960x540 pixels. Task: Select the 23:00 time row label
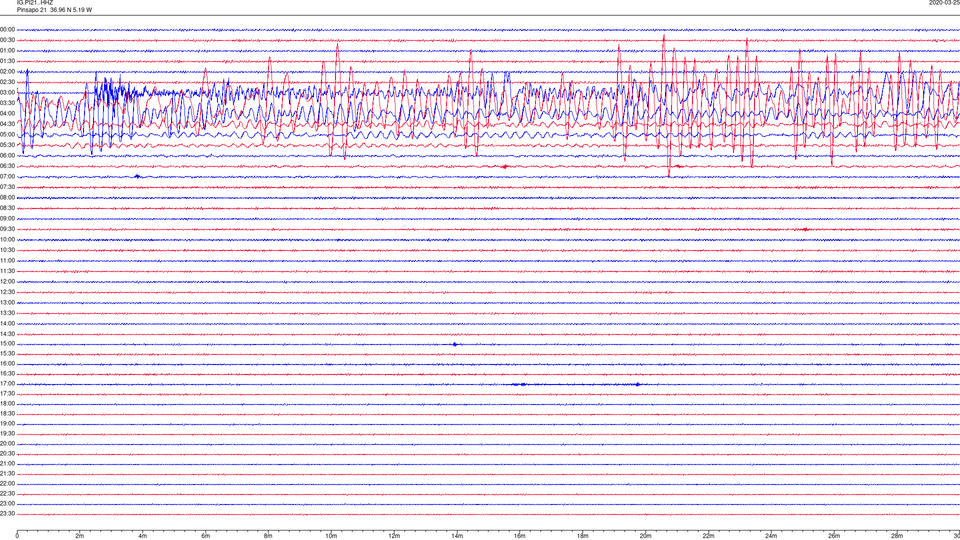tap(7, 504)
